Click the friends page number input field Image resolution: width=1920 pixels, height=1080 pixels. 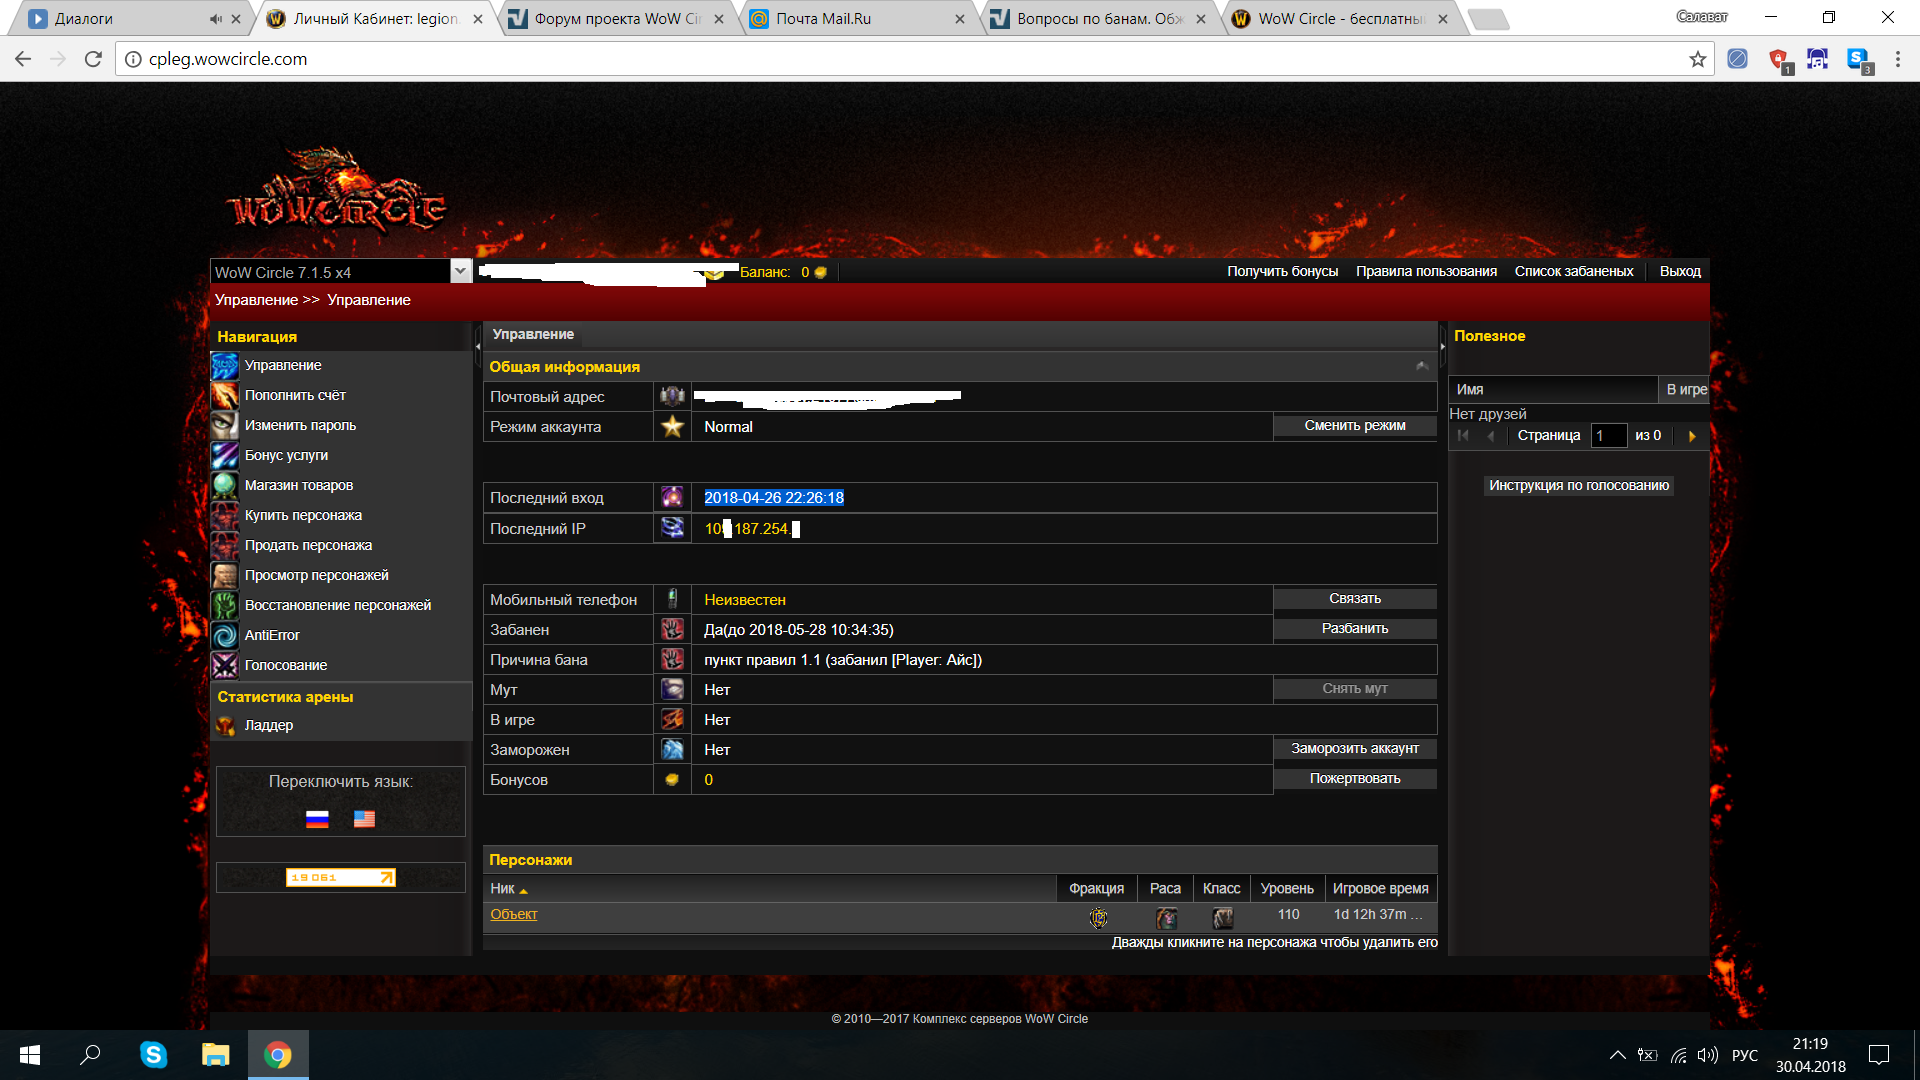pos(1608,436)
